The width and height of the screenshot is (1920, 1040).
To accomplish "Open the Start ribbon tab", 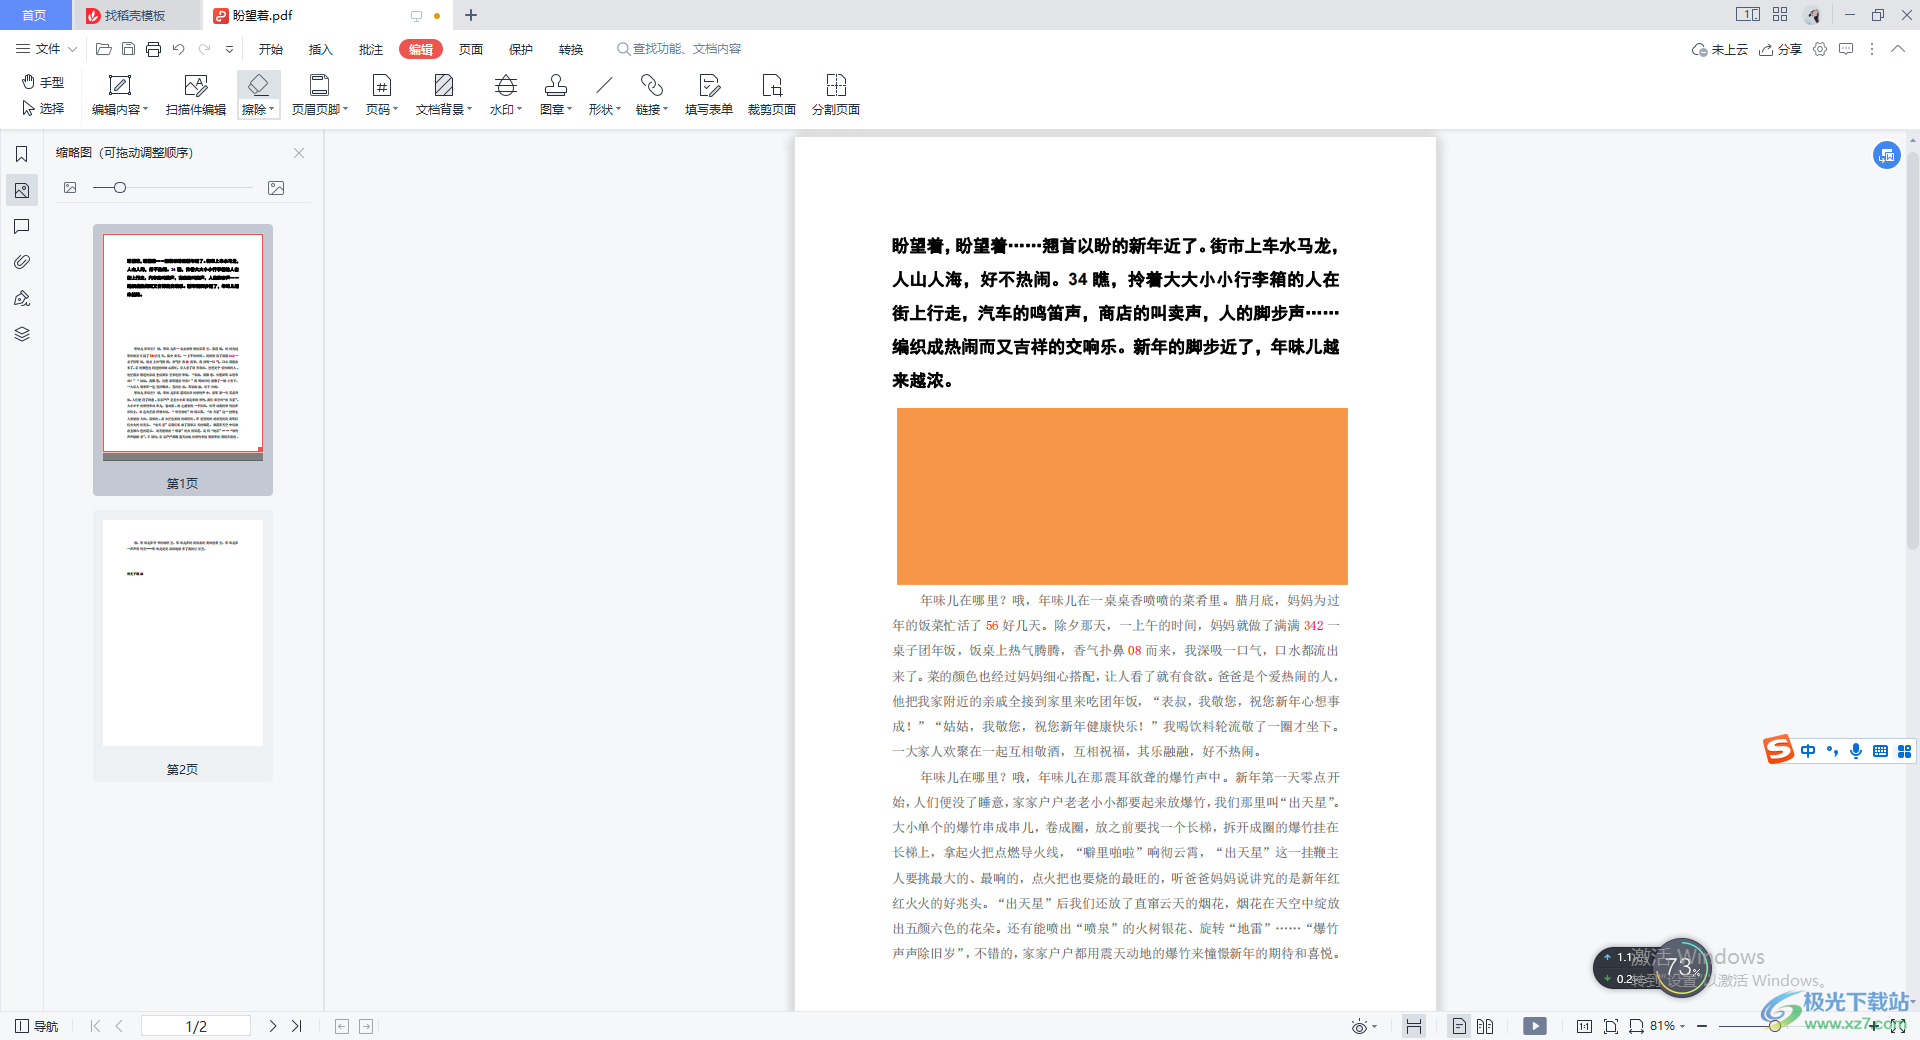I will tap(271, 49).
